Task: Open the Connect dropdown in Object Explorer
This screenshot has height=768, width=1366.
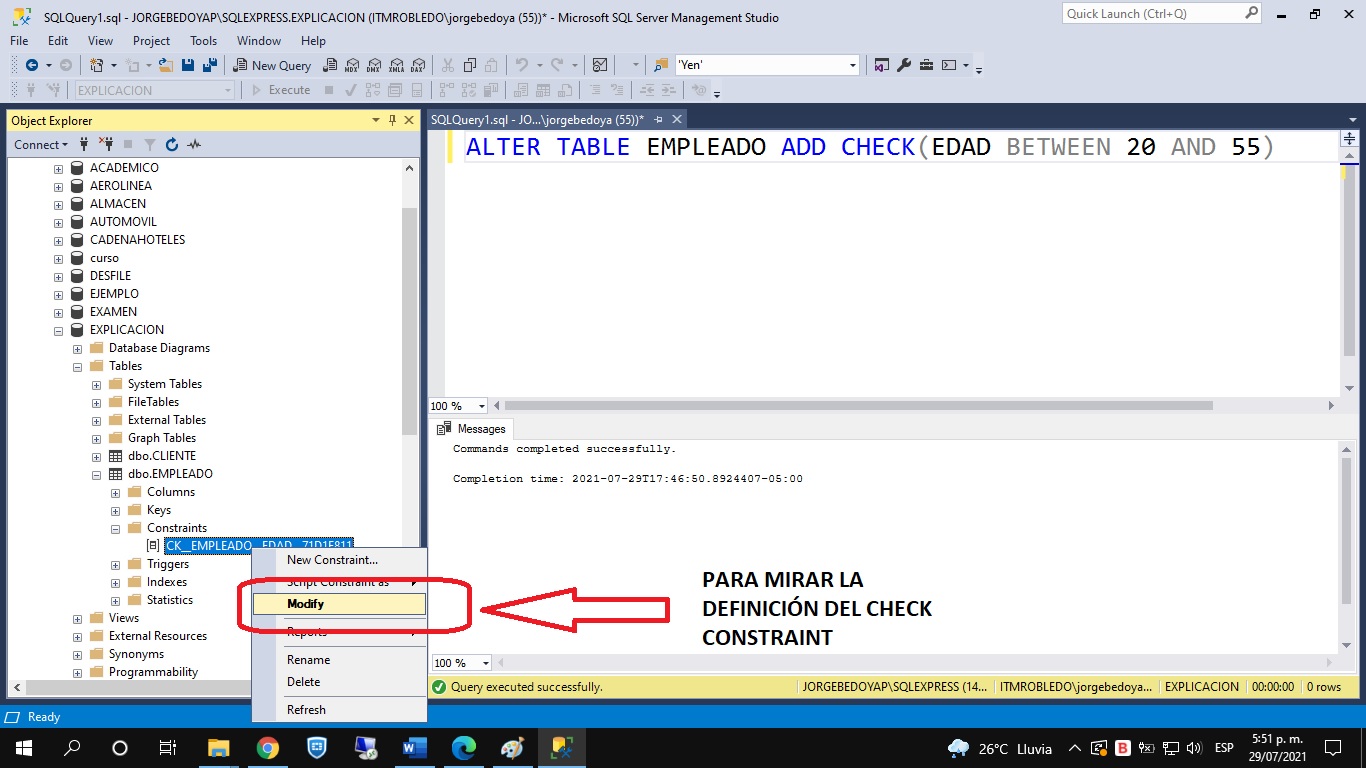Action: tap(40, 144)
